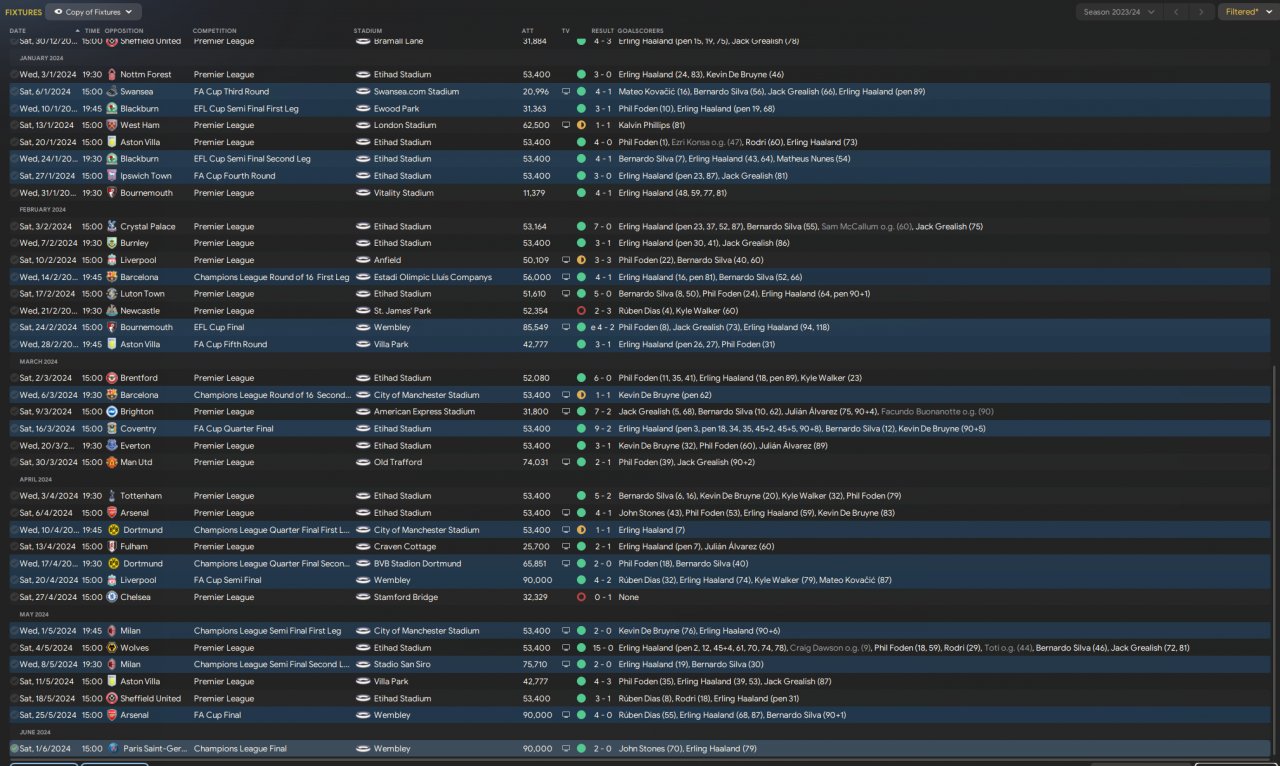
Task: Tick the selection circle for the Tottenham fixture
Action: pyautogui.click(x=14, y=496)
